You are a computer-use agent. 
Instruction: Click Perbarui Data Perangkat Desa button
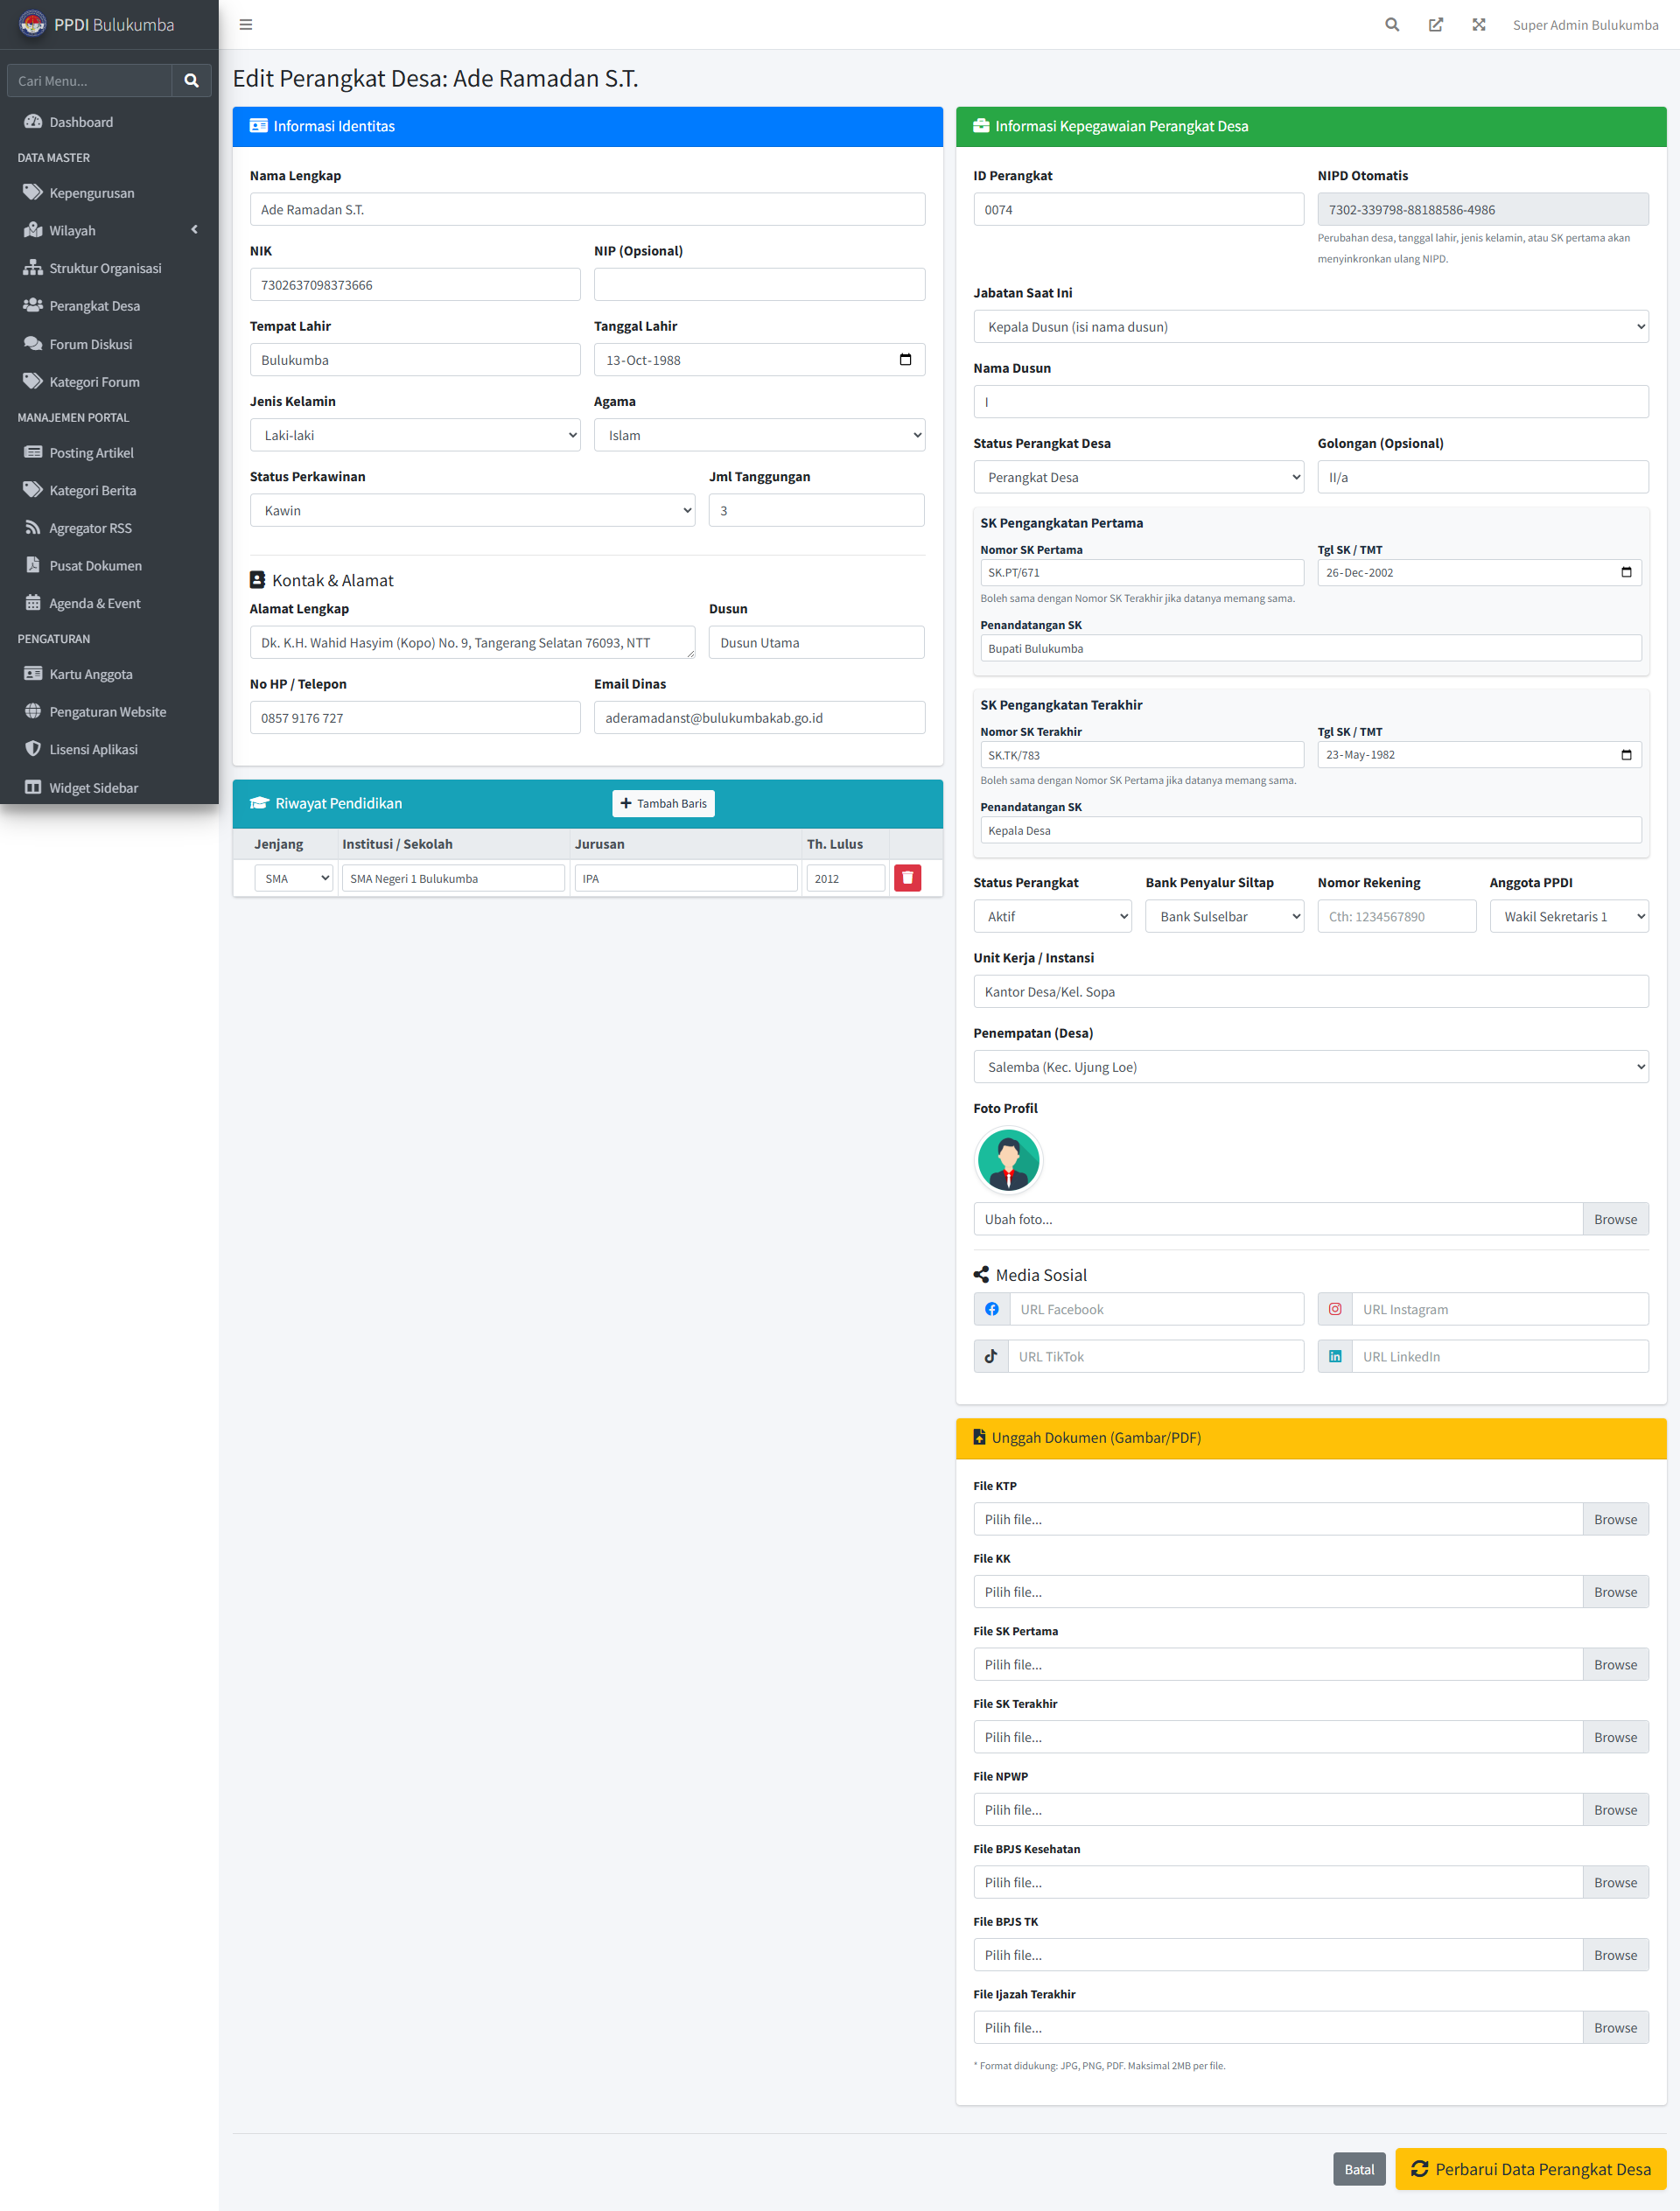(1530, 2169)
